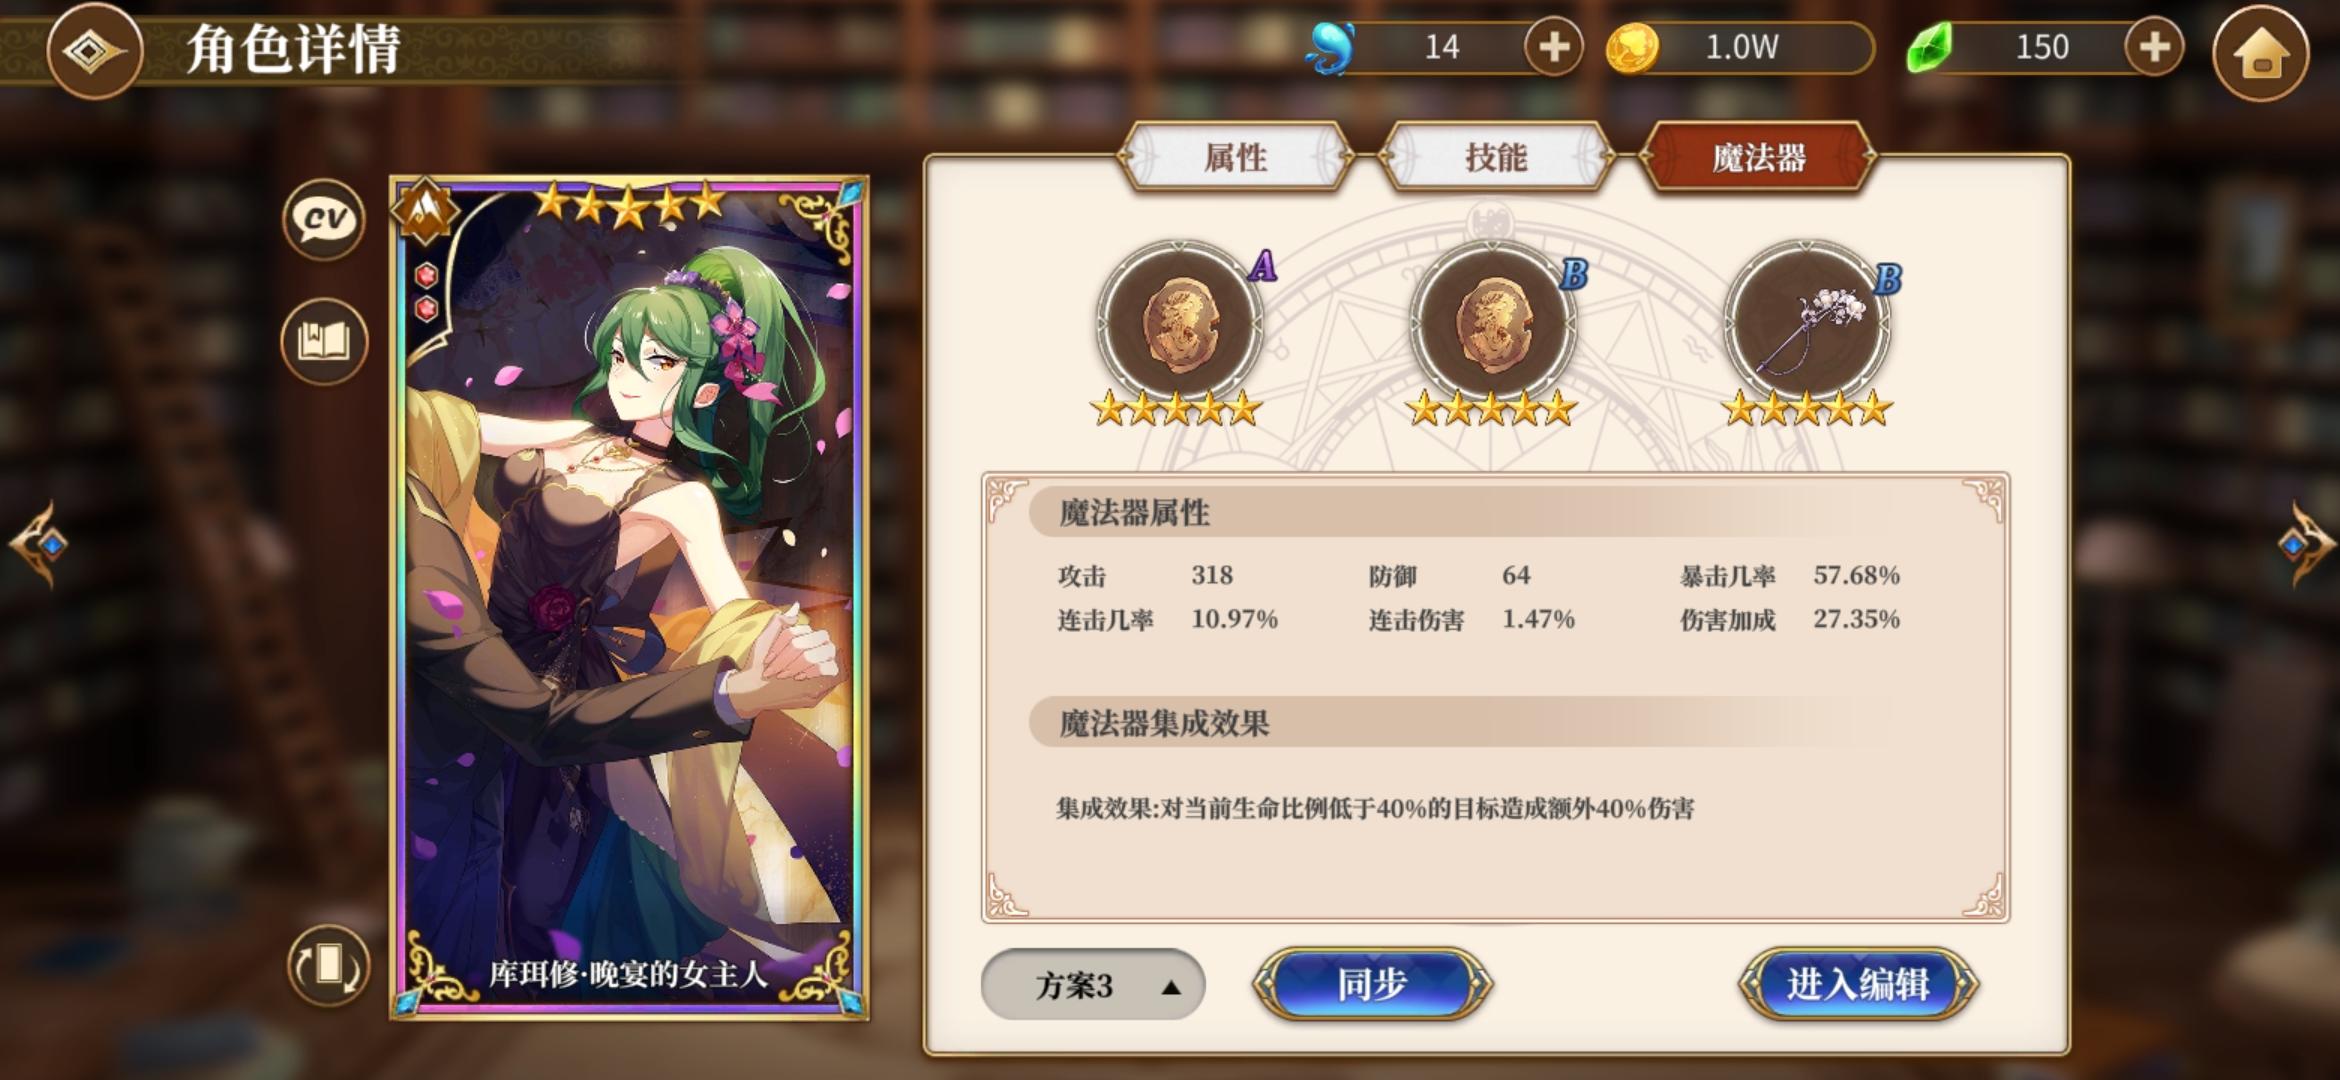The image size is (2340, 1080).
Task: Add more blue dolphin currency with plus
Action: pyautogui.click(x=1553, y=47)
